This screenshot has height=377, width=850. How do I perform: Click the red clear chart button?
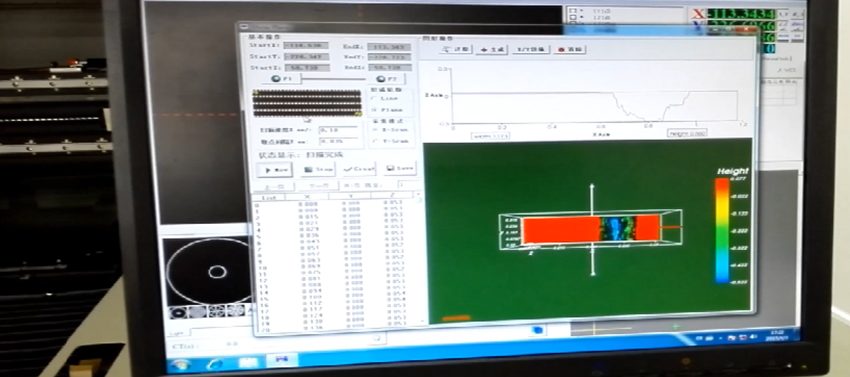[569, 49]
